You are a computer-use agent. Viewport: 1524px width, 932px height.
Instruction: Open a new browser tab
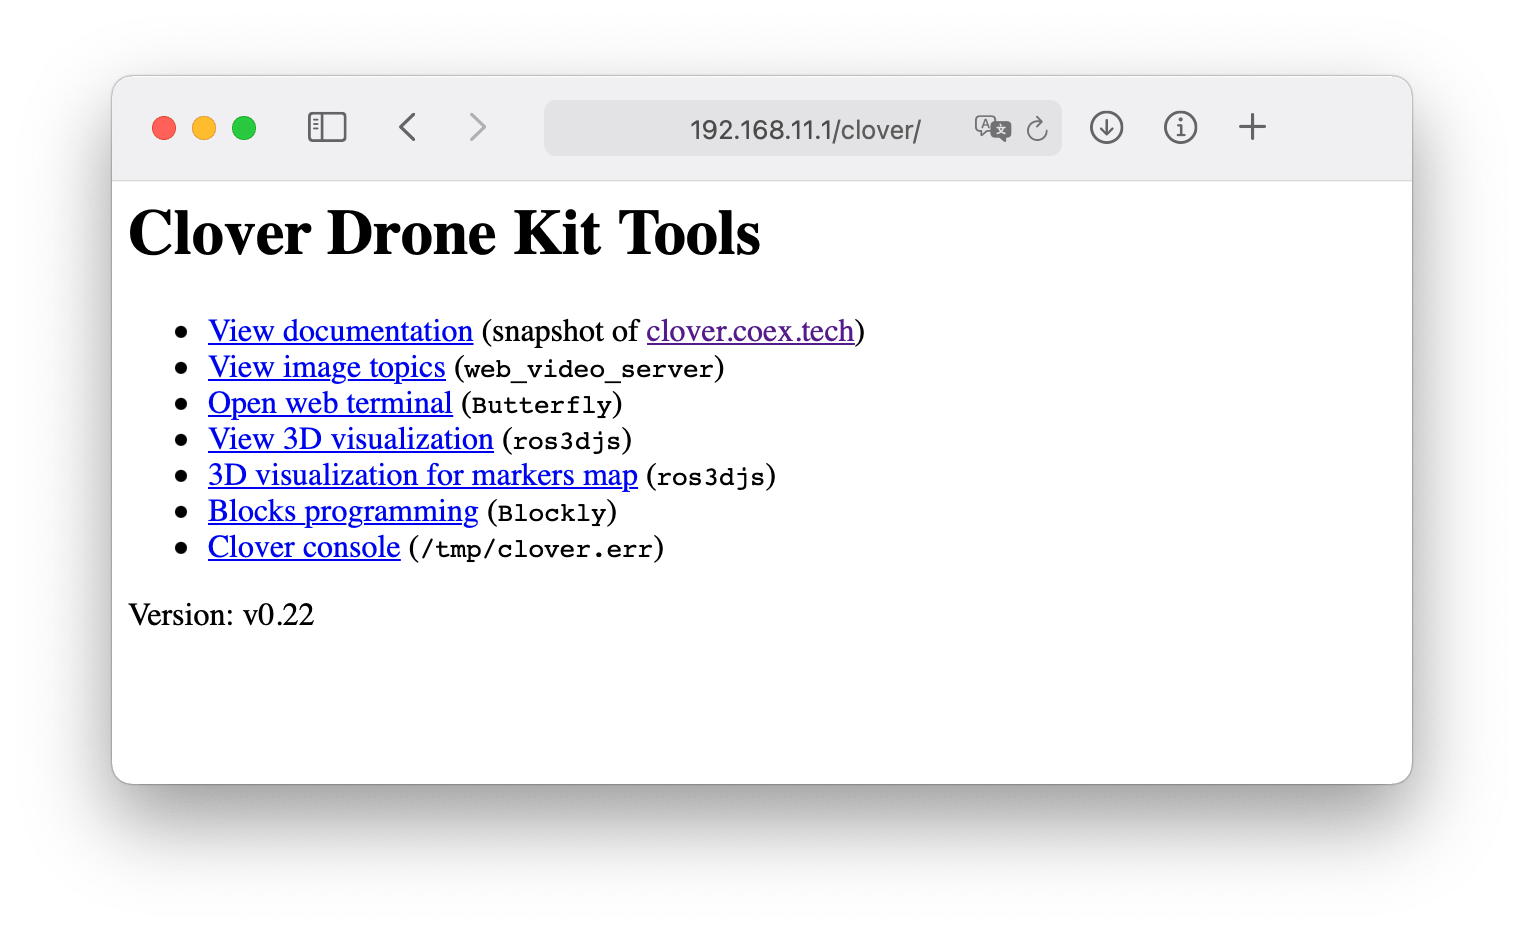coord(1252,128)
